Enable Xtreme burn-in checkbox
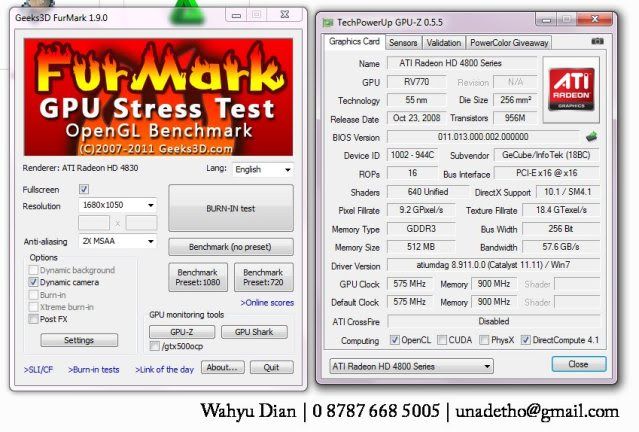 (x=33, y=307)
